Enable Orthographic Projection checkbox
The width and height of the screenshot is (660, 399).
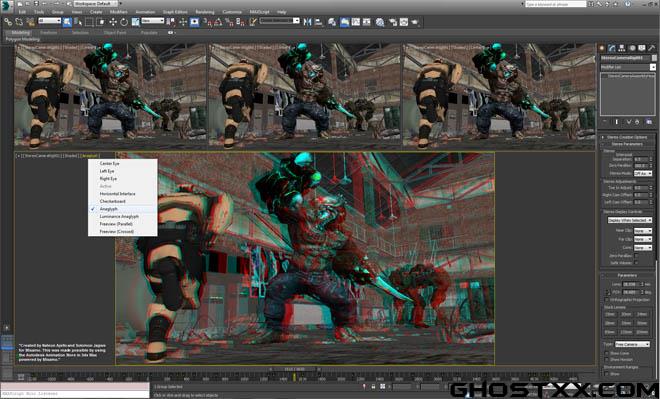point(607,300)
